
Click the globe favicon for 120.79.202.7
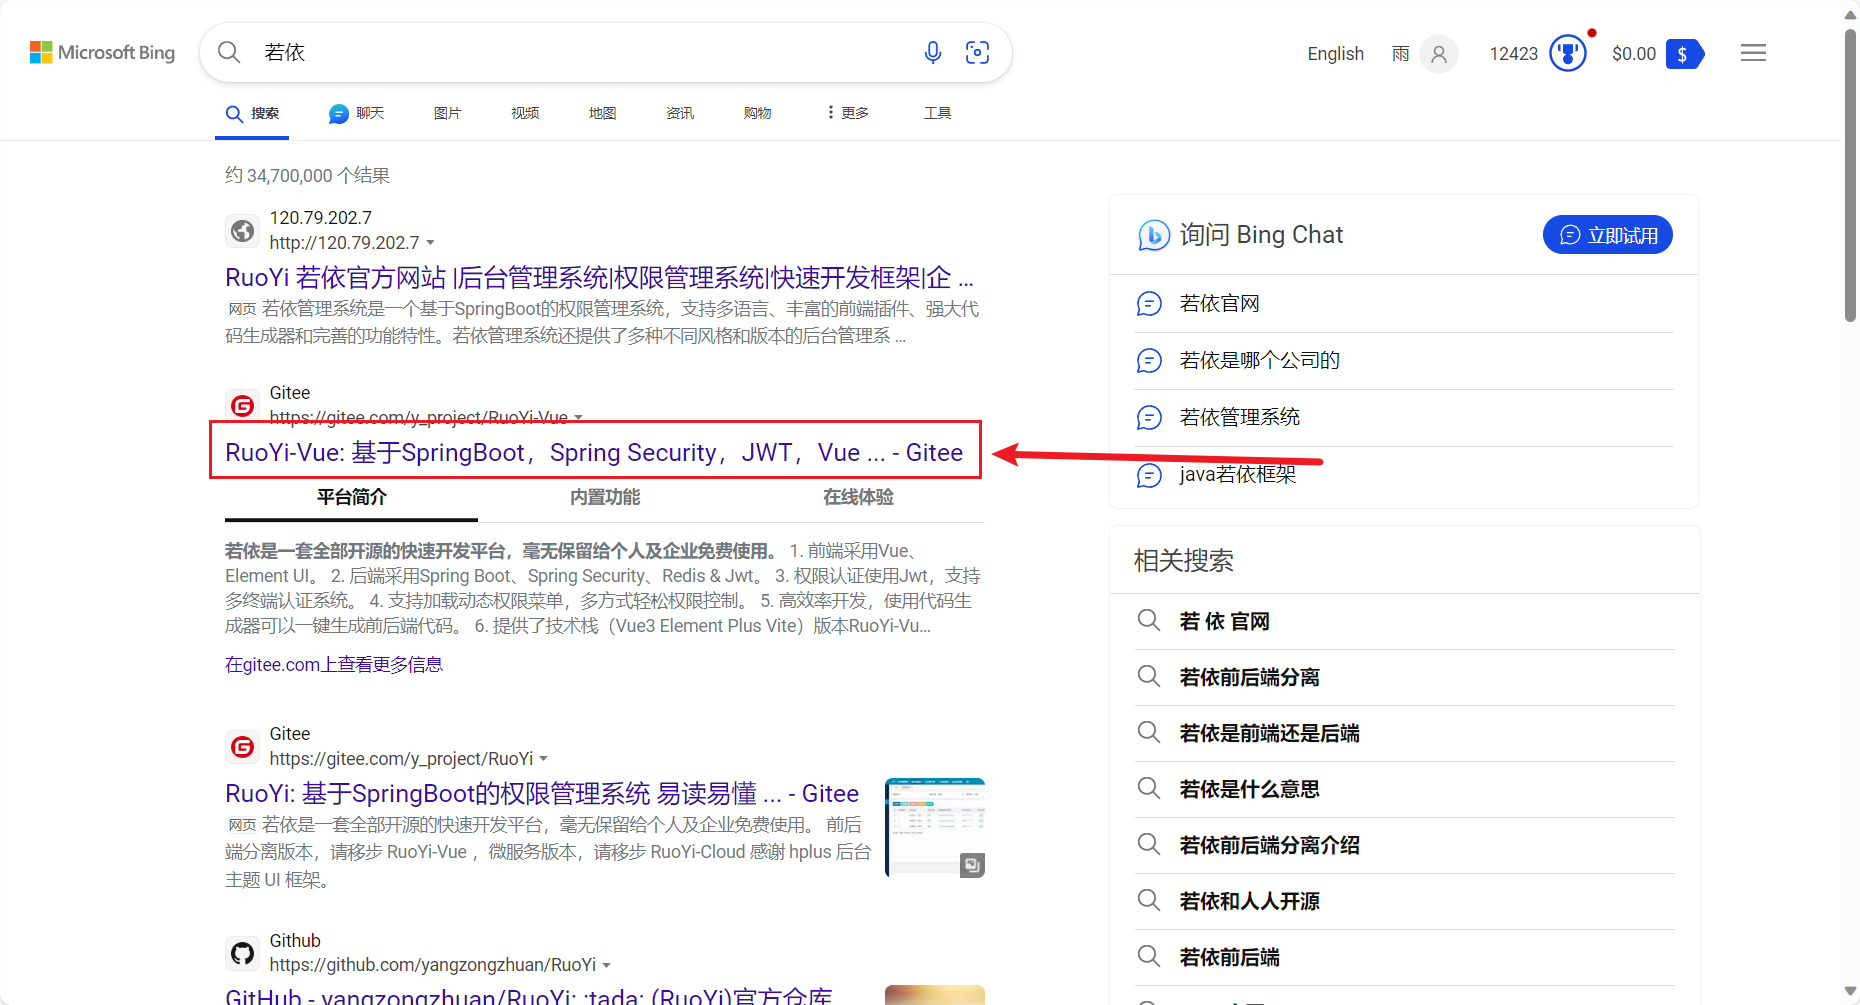[242, 231]
